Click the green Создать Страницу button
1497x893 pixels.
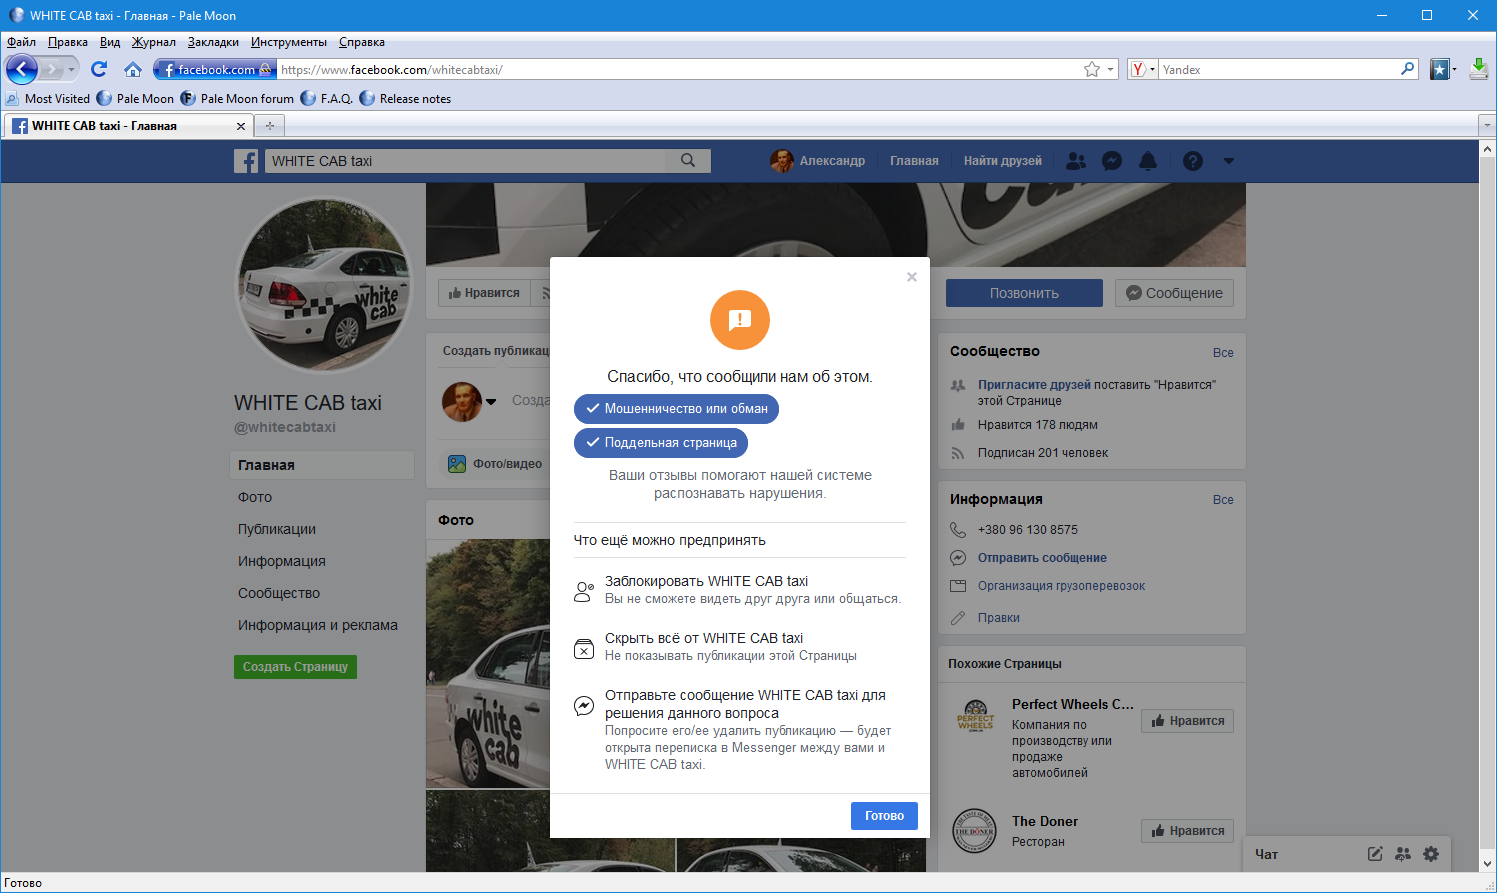(x=295, y=667)
